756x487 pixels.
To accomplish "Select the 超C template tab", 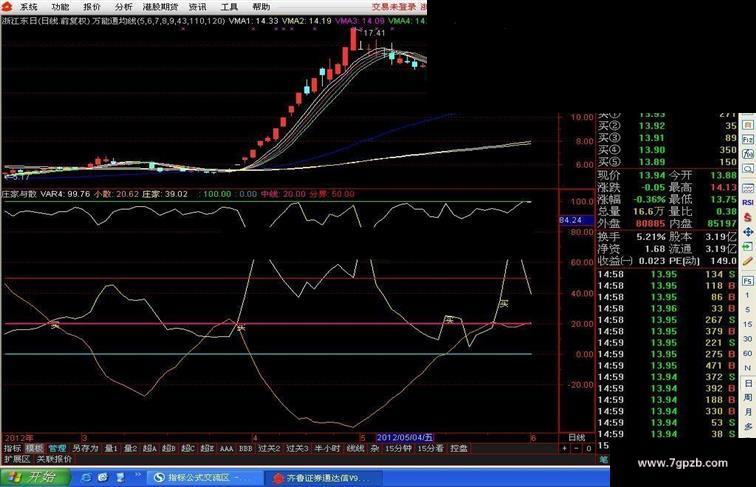I will (188, 448).
